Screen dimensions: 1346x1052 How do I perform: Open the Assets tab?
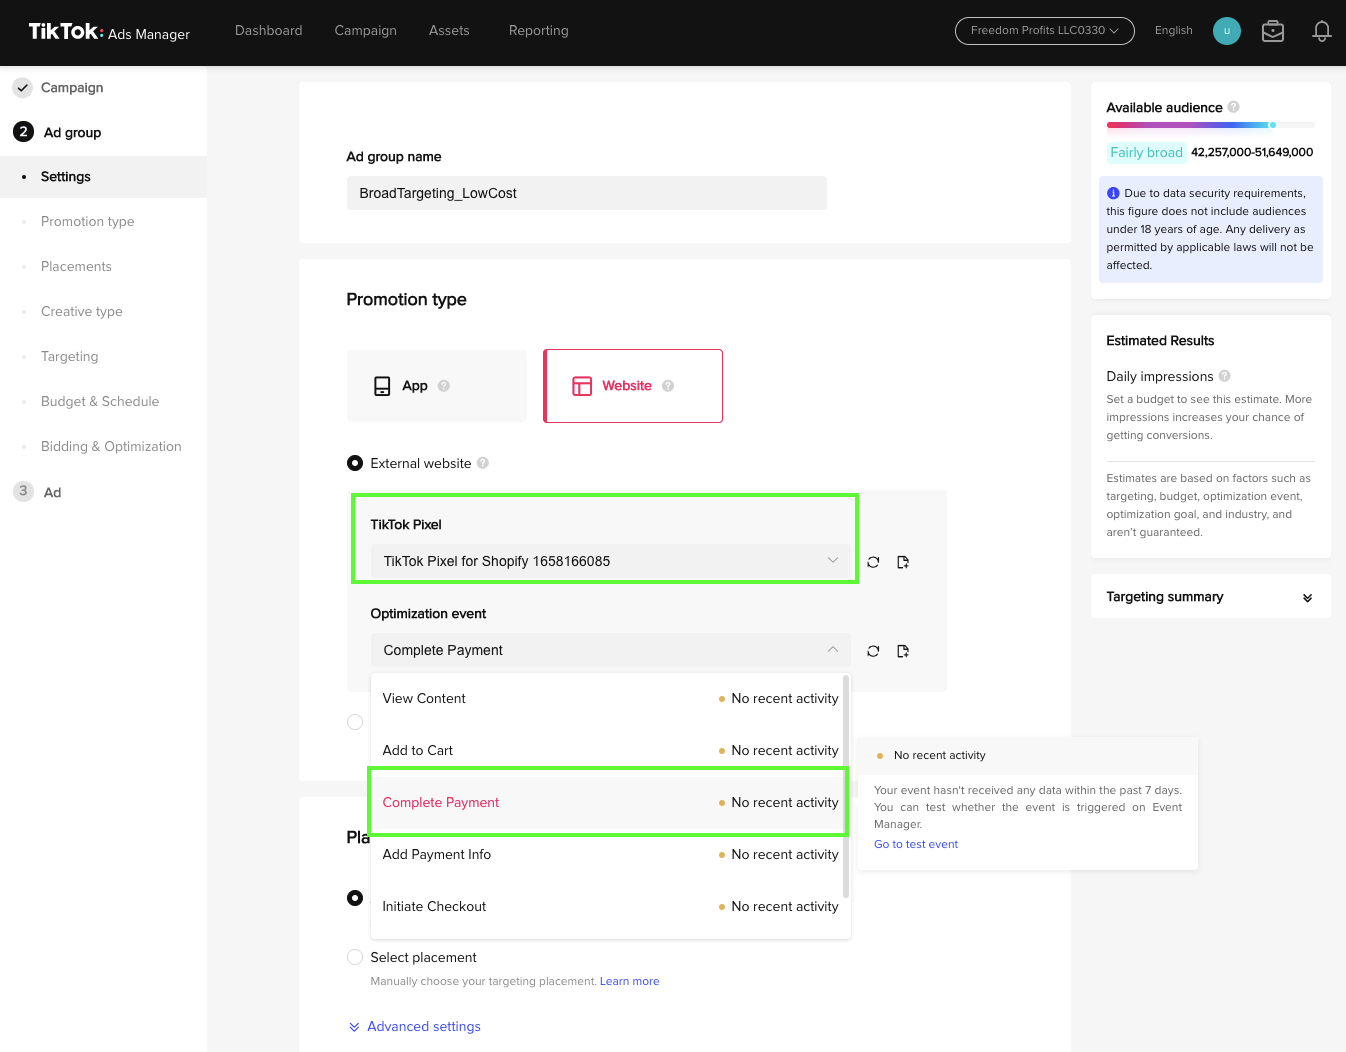(449, 31)
